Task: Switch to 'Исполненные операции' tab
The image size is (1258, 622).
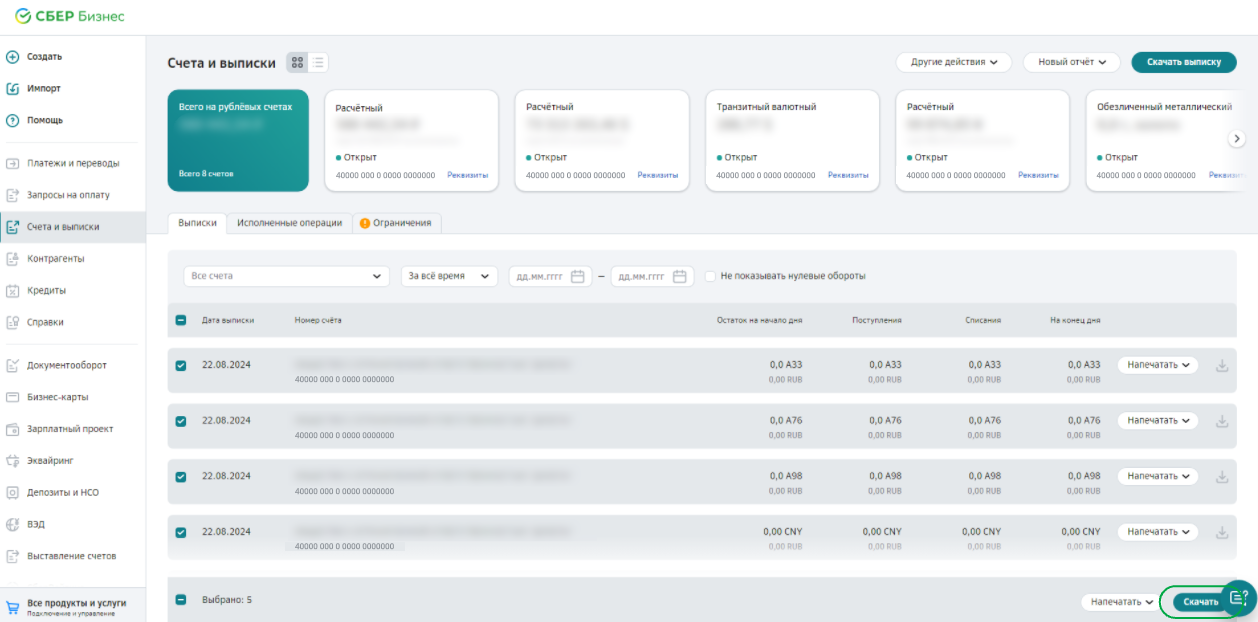Action: (289, 223)
